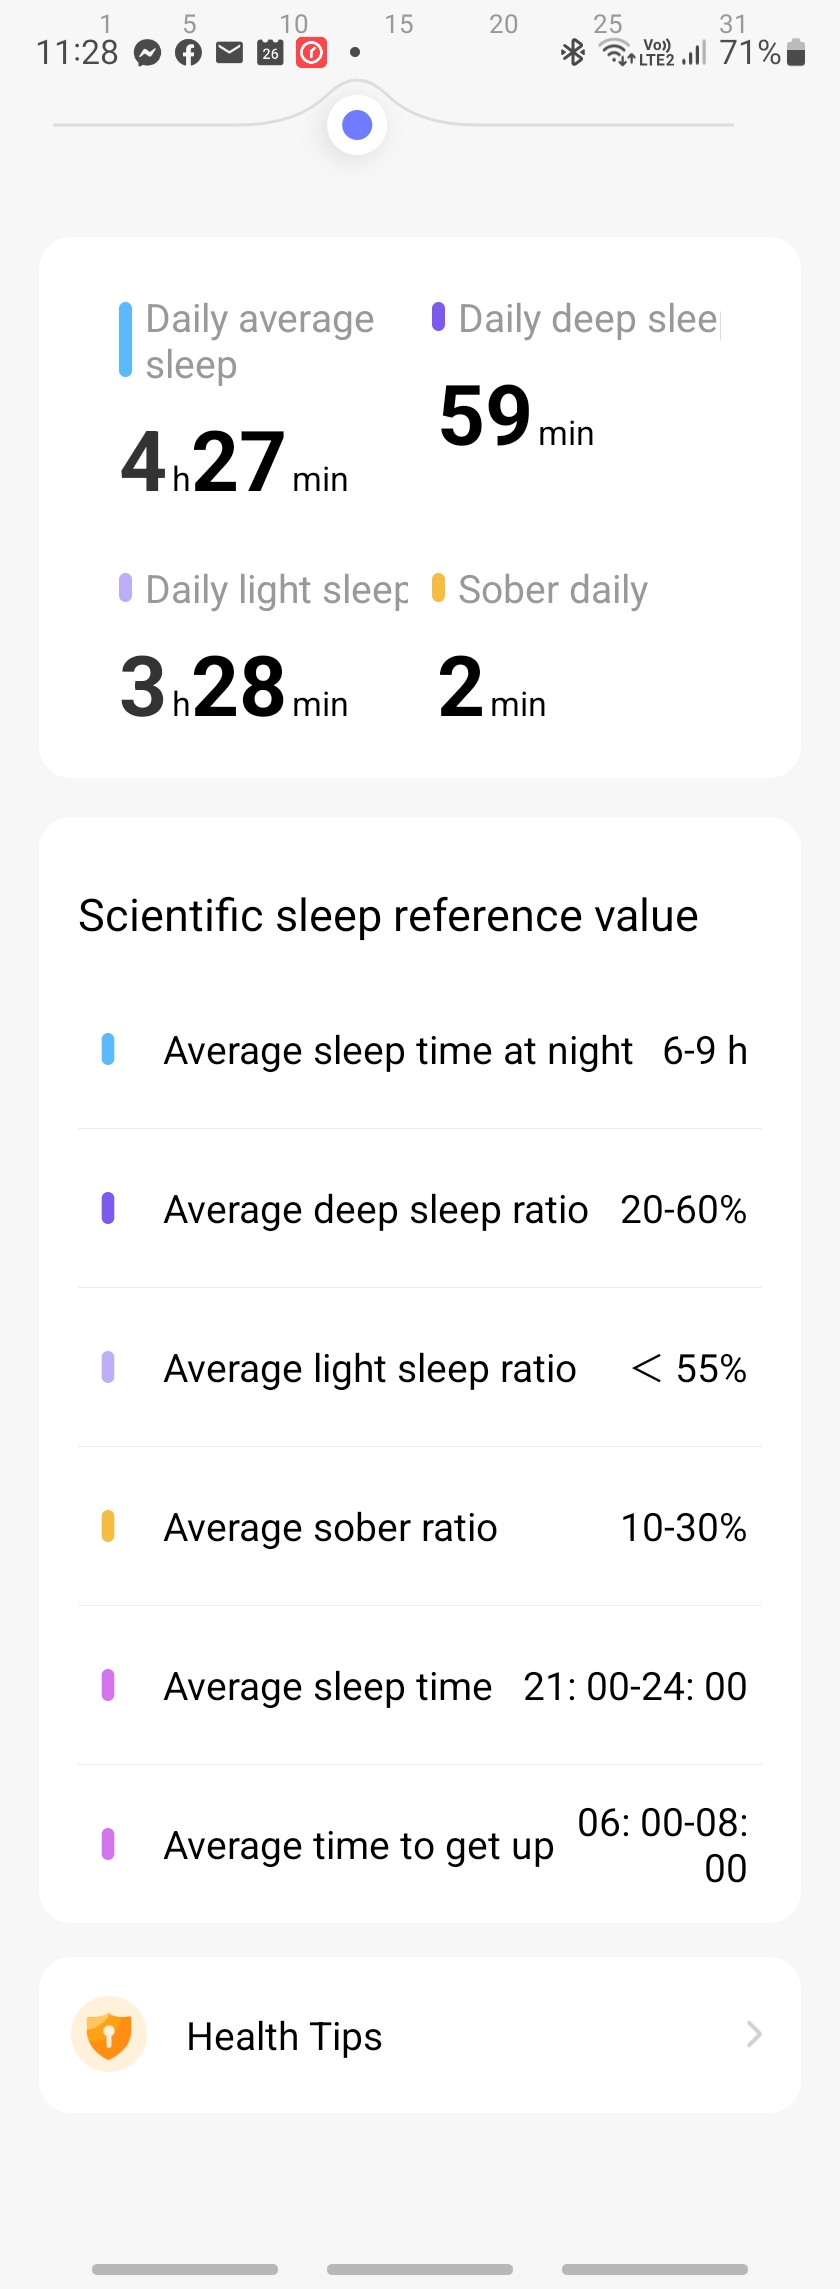Open the Health Tips row

[420, 2035]
